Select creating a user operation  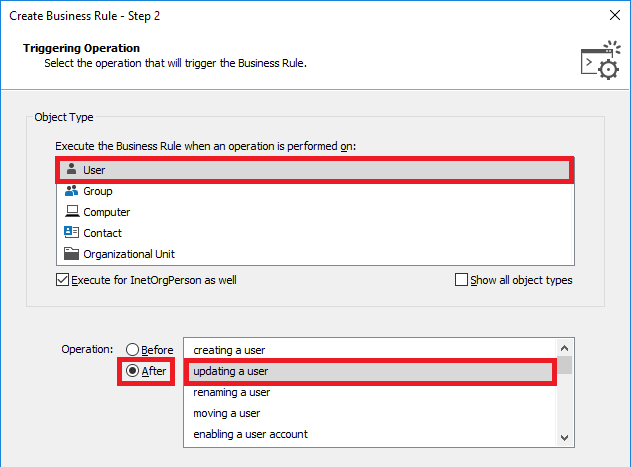tap(370, 350)
